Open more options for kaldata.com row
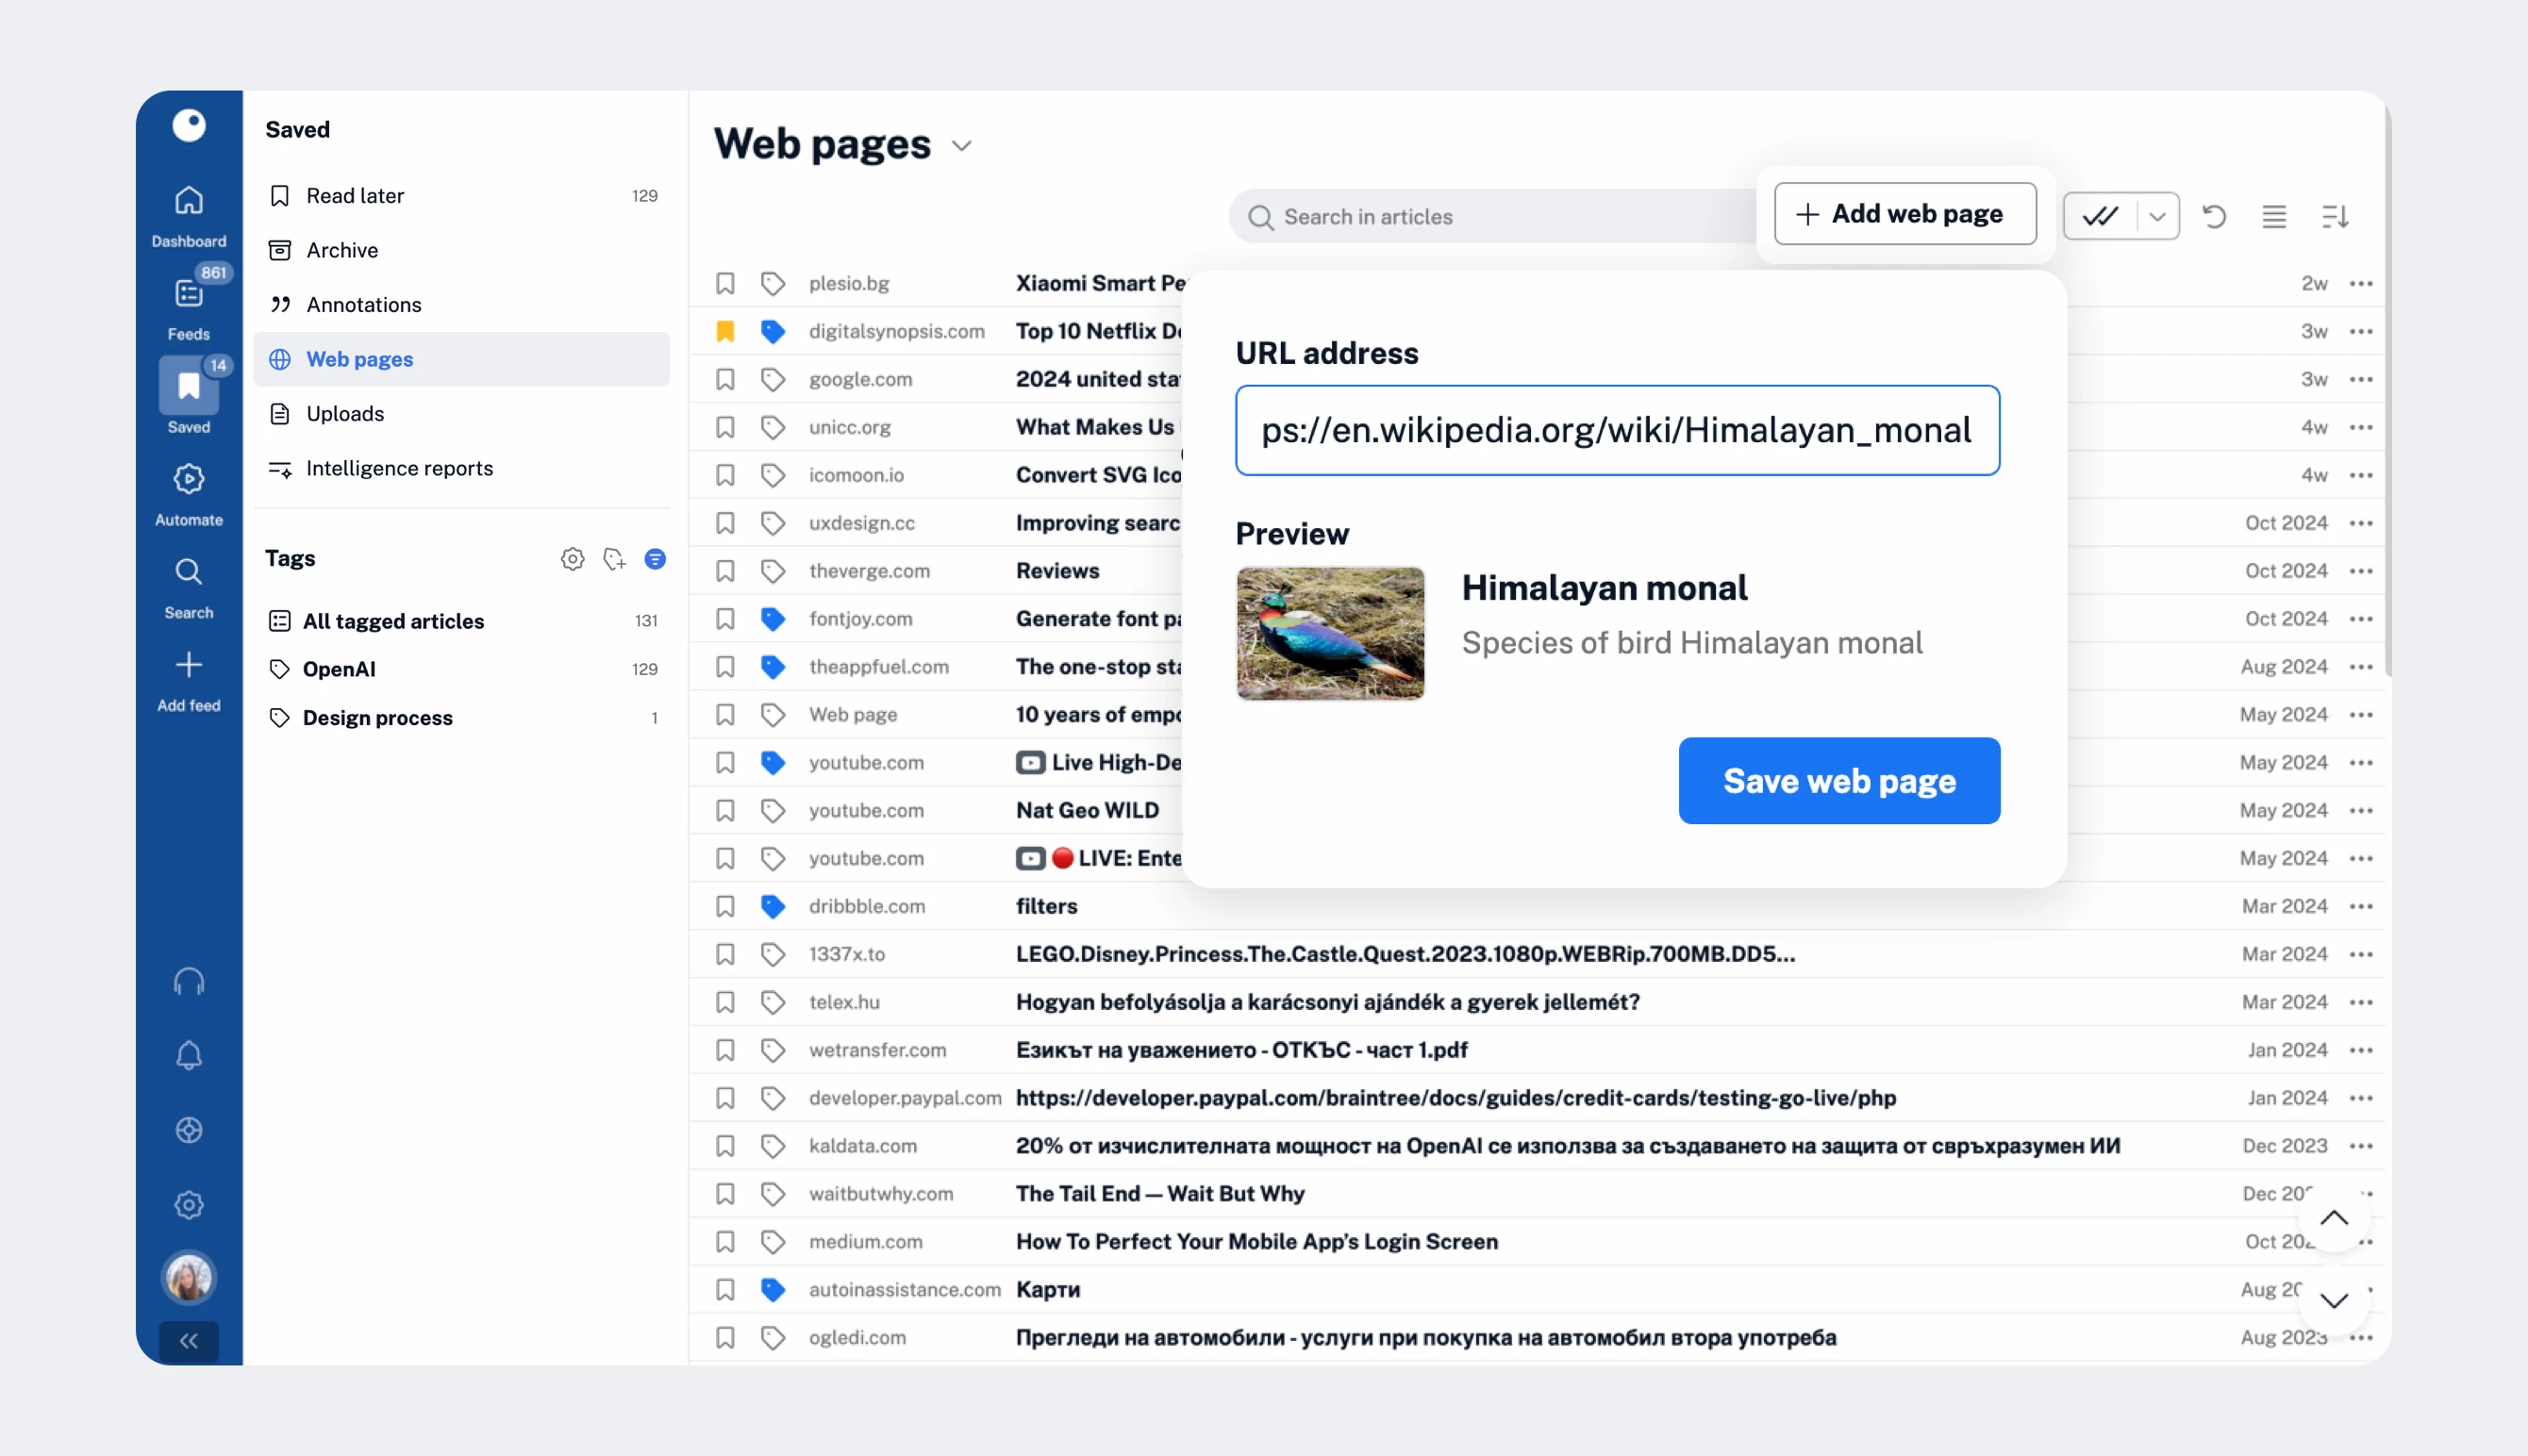 tap(2361, 1146)
